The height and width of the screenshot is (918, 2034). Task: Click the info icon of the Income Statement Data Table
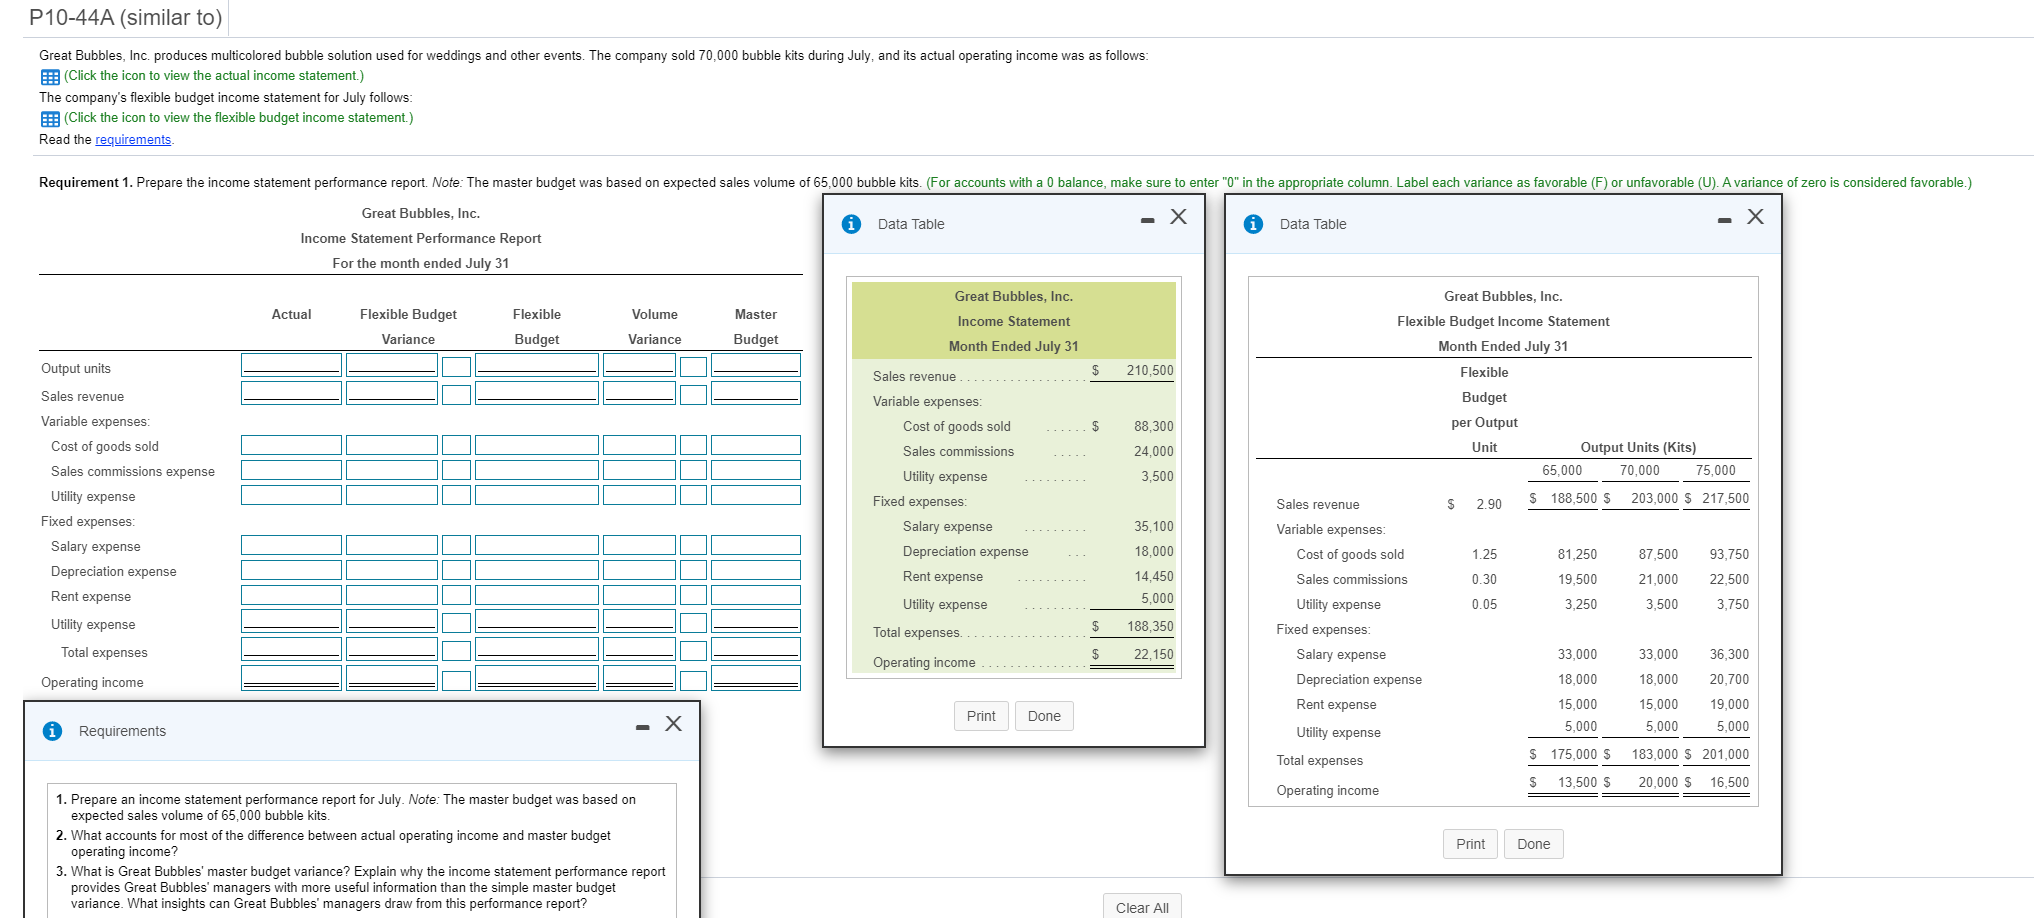[851, 224]
